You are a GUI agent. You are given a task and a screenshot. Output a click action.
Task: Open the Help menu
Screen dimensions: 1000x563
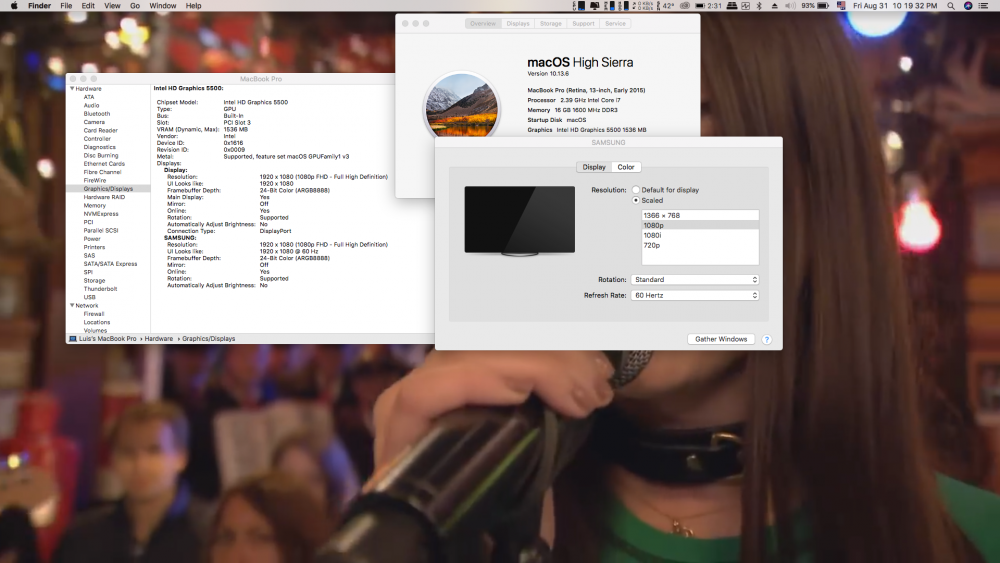[193, 6]
